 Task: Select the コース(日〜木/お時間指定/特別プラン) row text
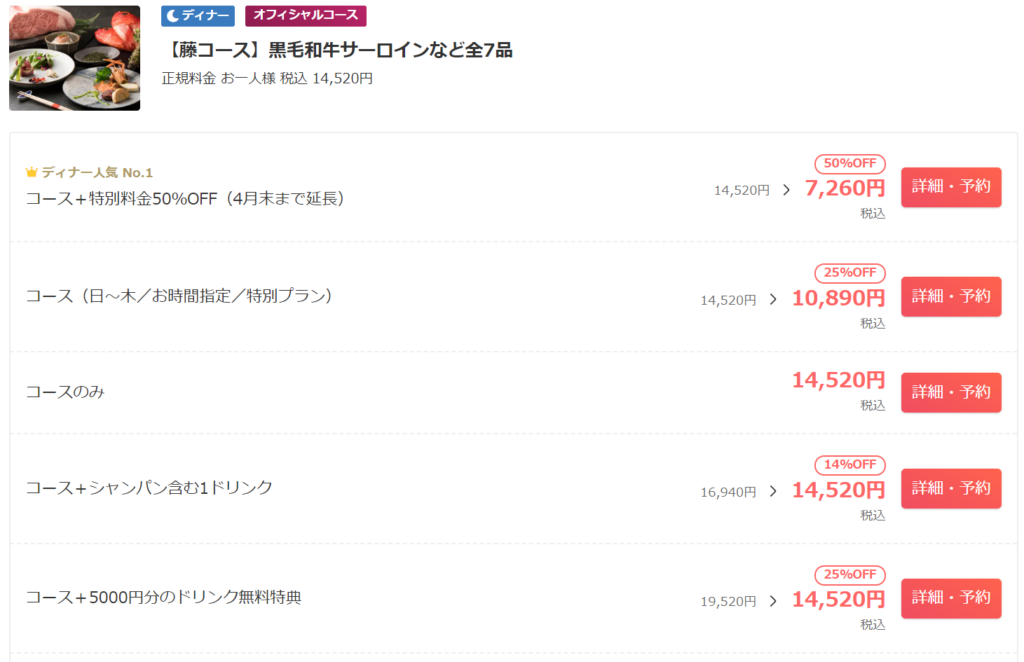coord(179,296)
